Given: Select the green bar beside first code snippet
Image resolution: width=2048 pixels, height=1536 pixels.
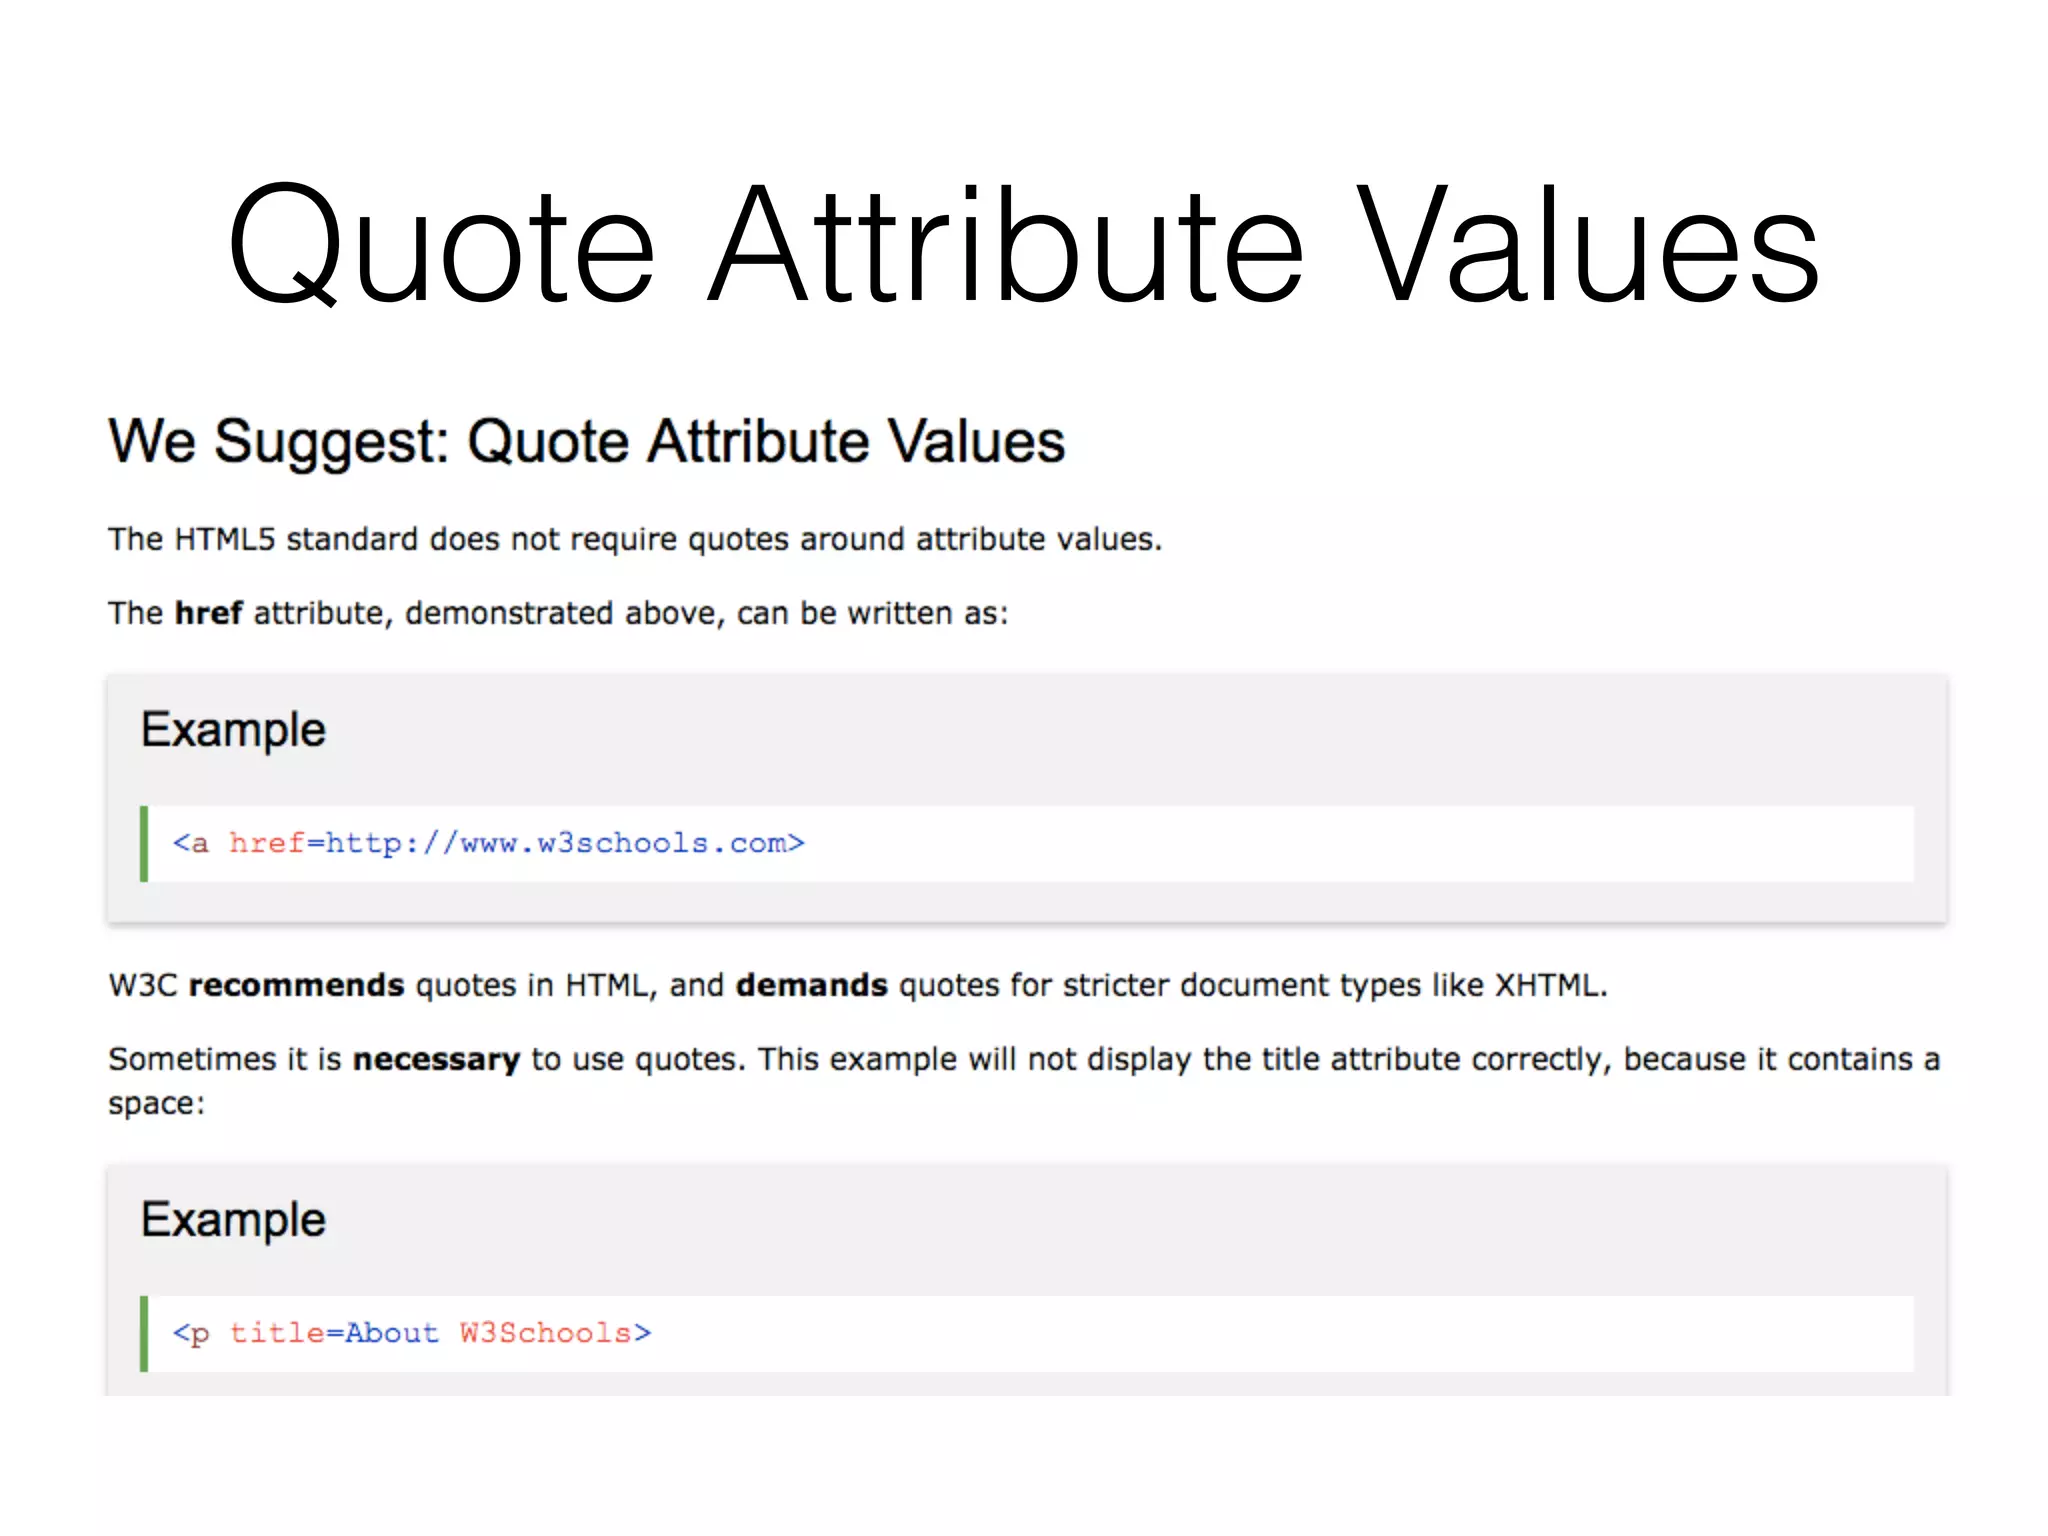Looking at the screenshot, I should coord(146,843).
